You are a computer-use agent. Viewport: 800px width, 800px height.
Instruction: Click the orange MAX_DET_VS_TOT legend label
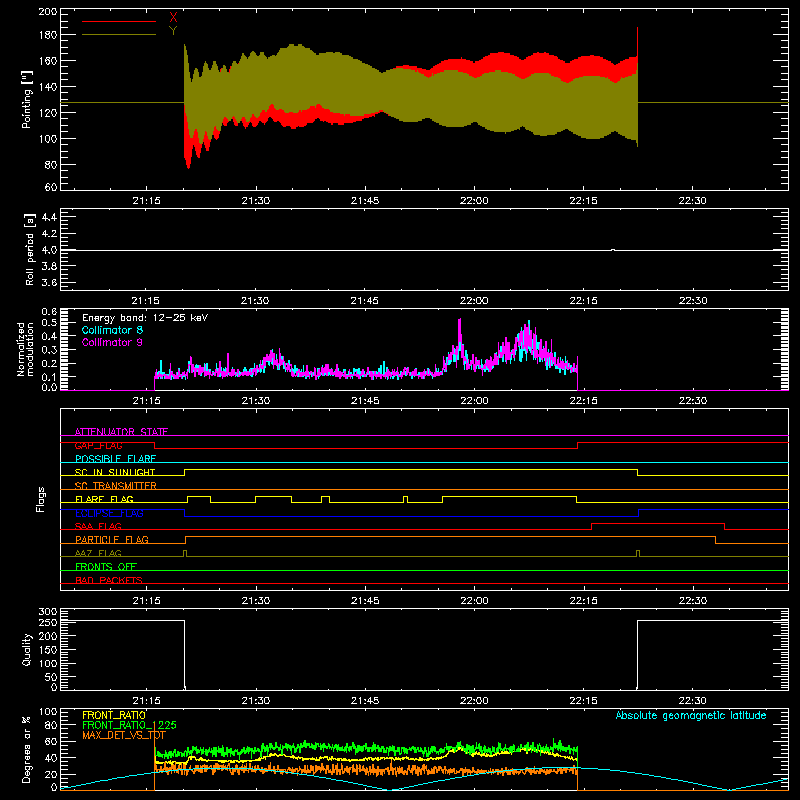click(x=124, y=735)
